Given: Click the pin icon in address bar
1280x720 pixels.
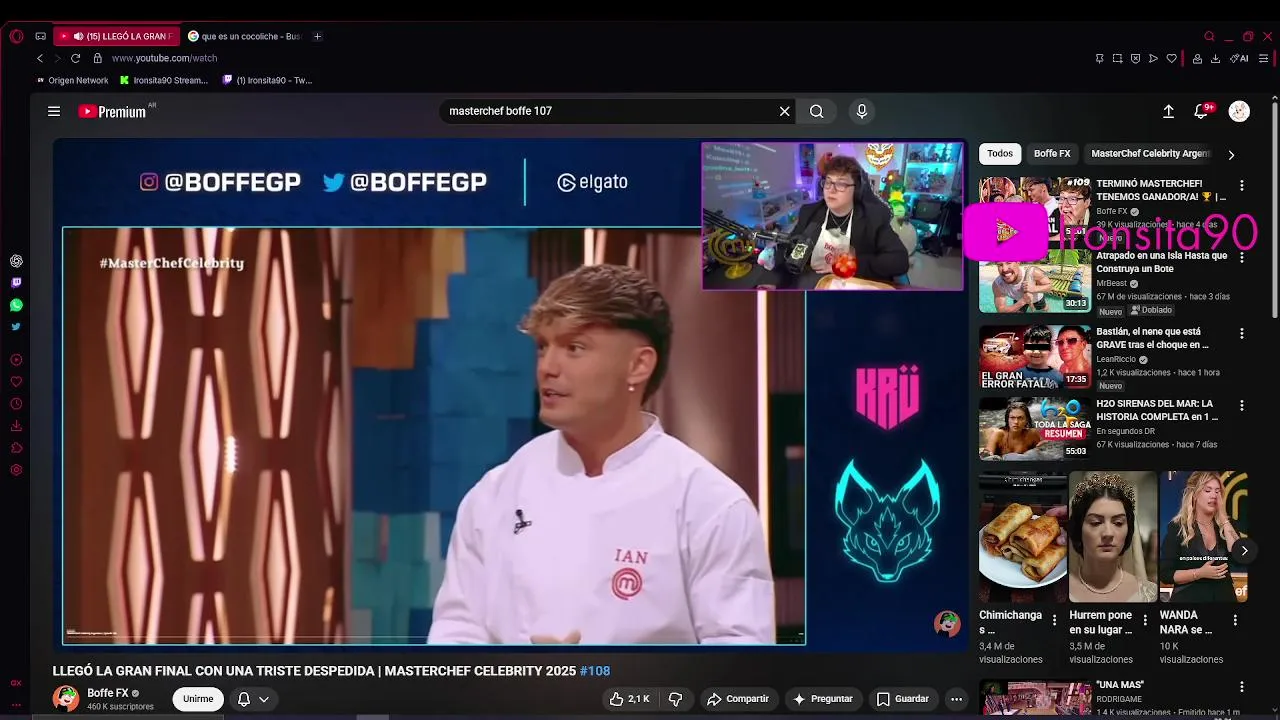Looking at the screenshot, I should pyautogui.click(x=1099, y=58).
